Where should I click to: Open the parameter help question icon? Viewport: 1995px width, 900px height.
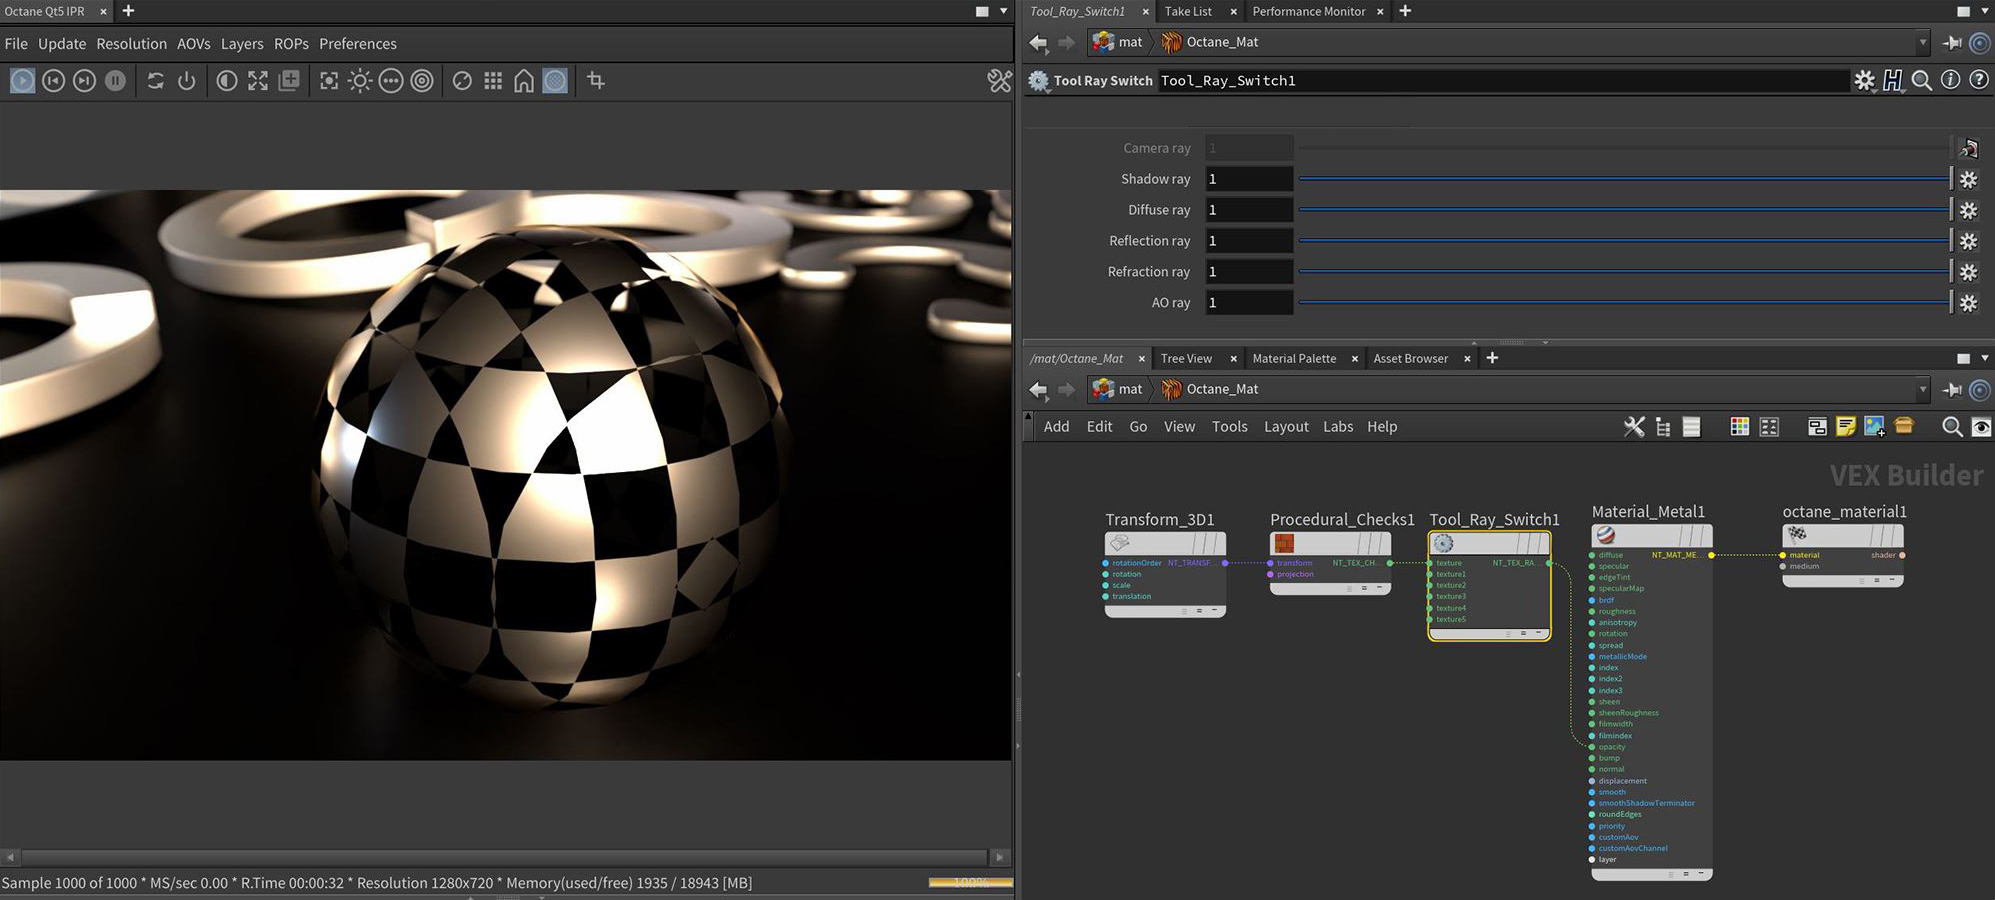tap(1978, 81)
